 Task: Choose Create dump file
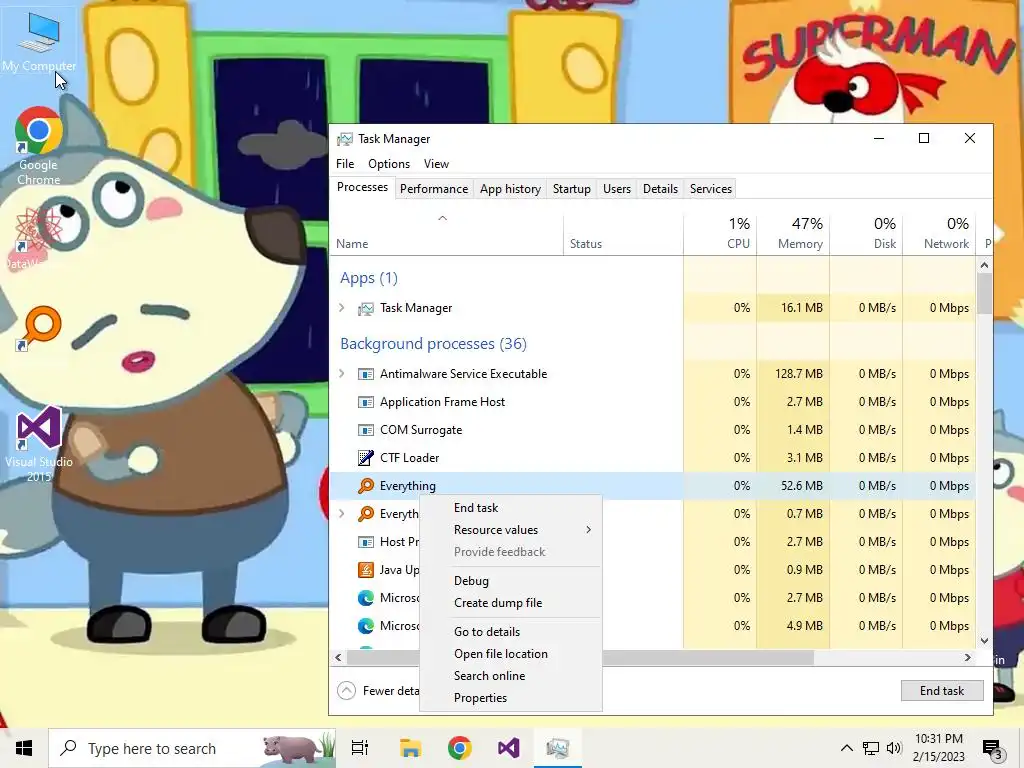pyautogui.click(x=511, y=603)
